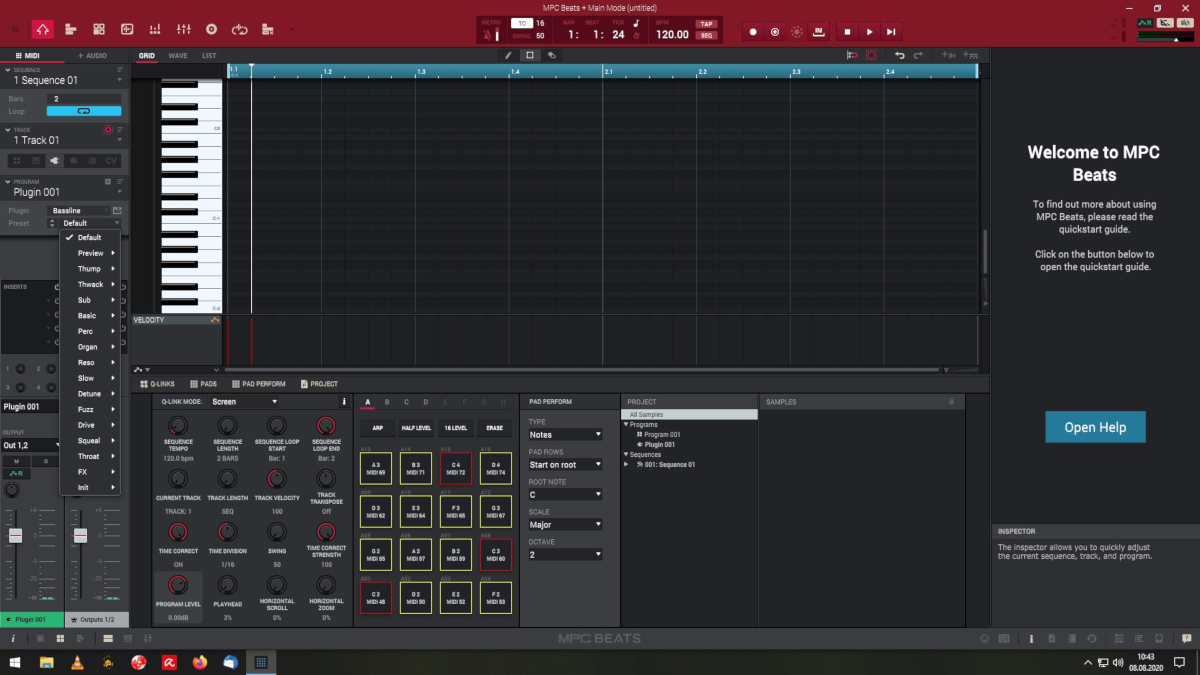This screenshot has height=675, width=1200.
Task: Toggle the Loop button for the sequence
Action: pyautogui.click(x=84, y=111)
